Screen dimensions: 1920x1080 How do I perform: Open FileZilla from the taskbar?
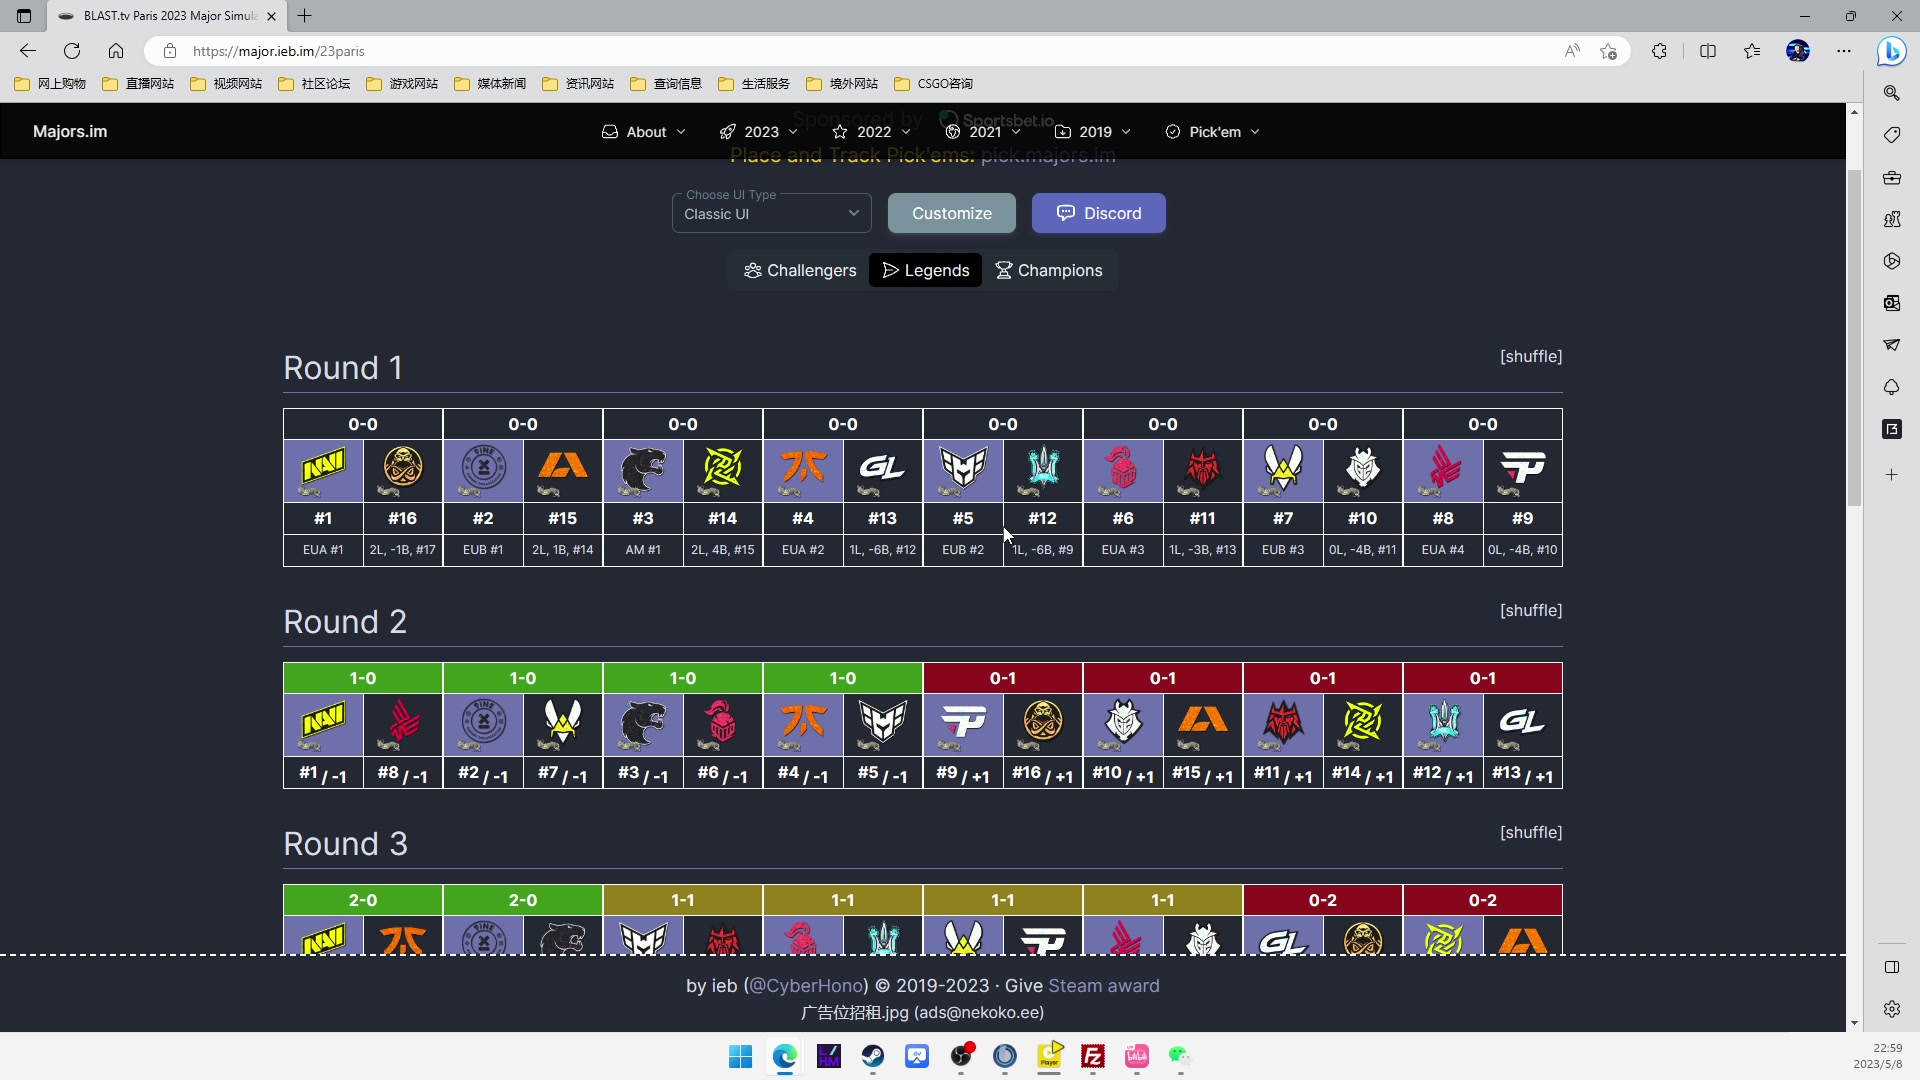click(x=1093, y=1056)
